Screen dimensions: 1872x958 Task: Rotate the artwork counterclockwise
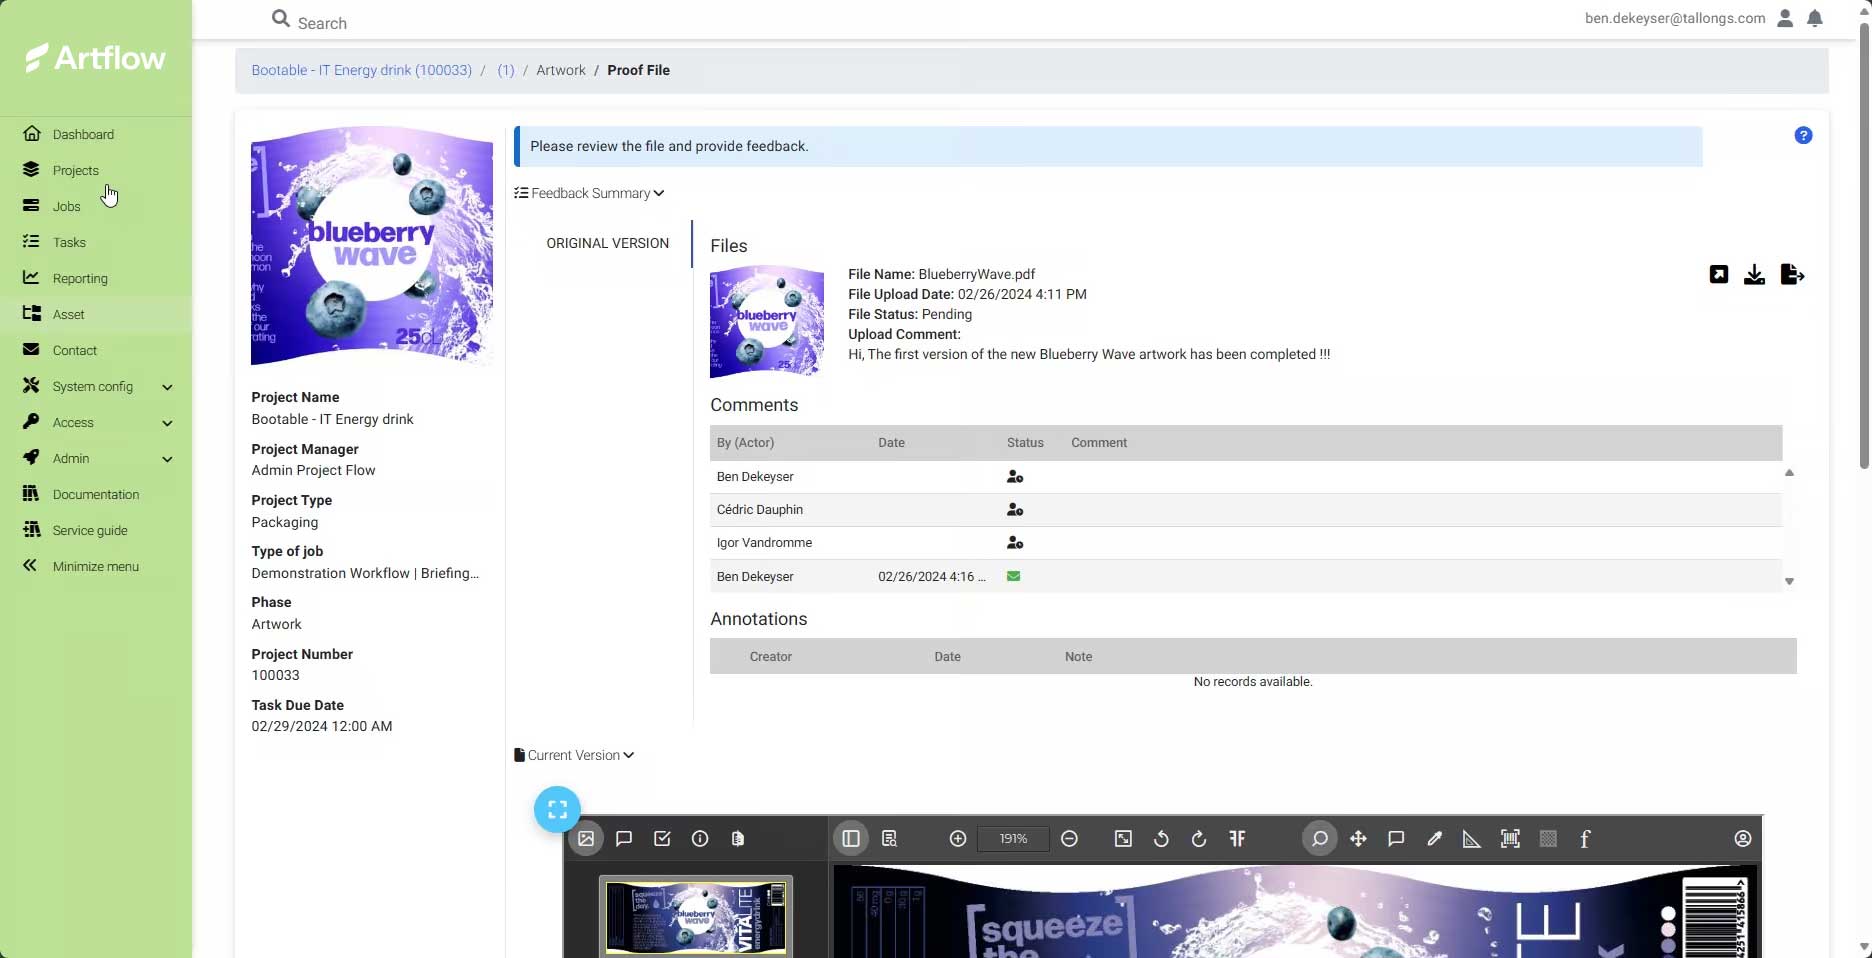coord(1161,839)
